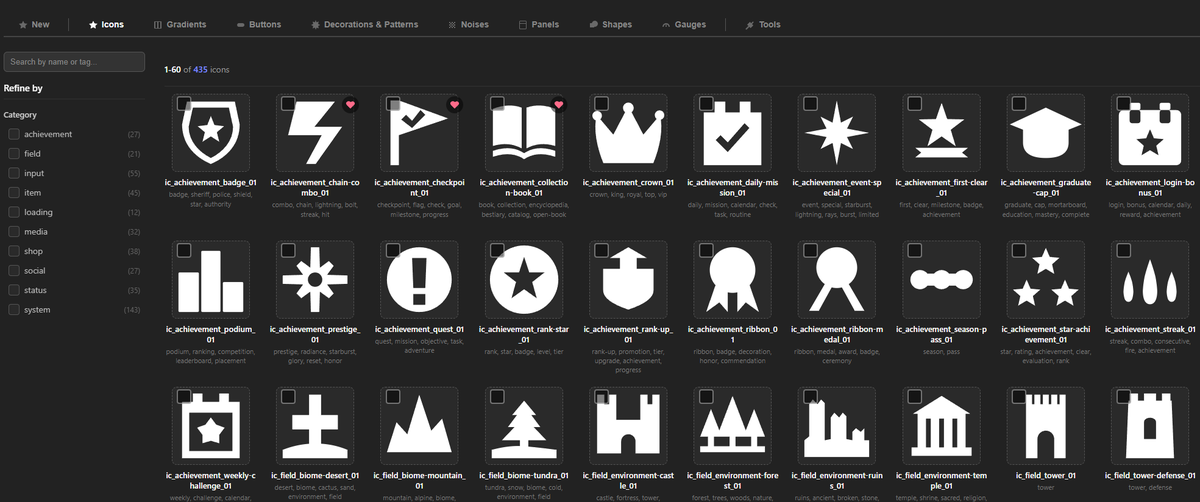Check the system category filter
1200x502 pixels.
pyautogui.click(x=14, y=309)
